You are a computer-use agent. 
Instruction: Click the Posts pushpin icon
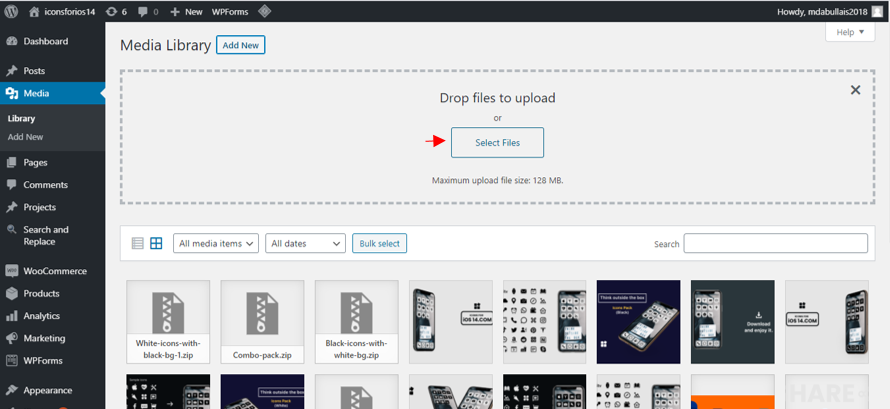pyautogui.click(x=11, y=71)
